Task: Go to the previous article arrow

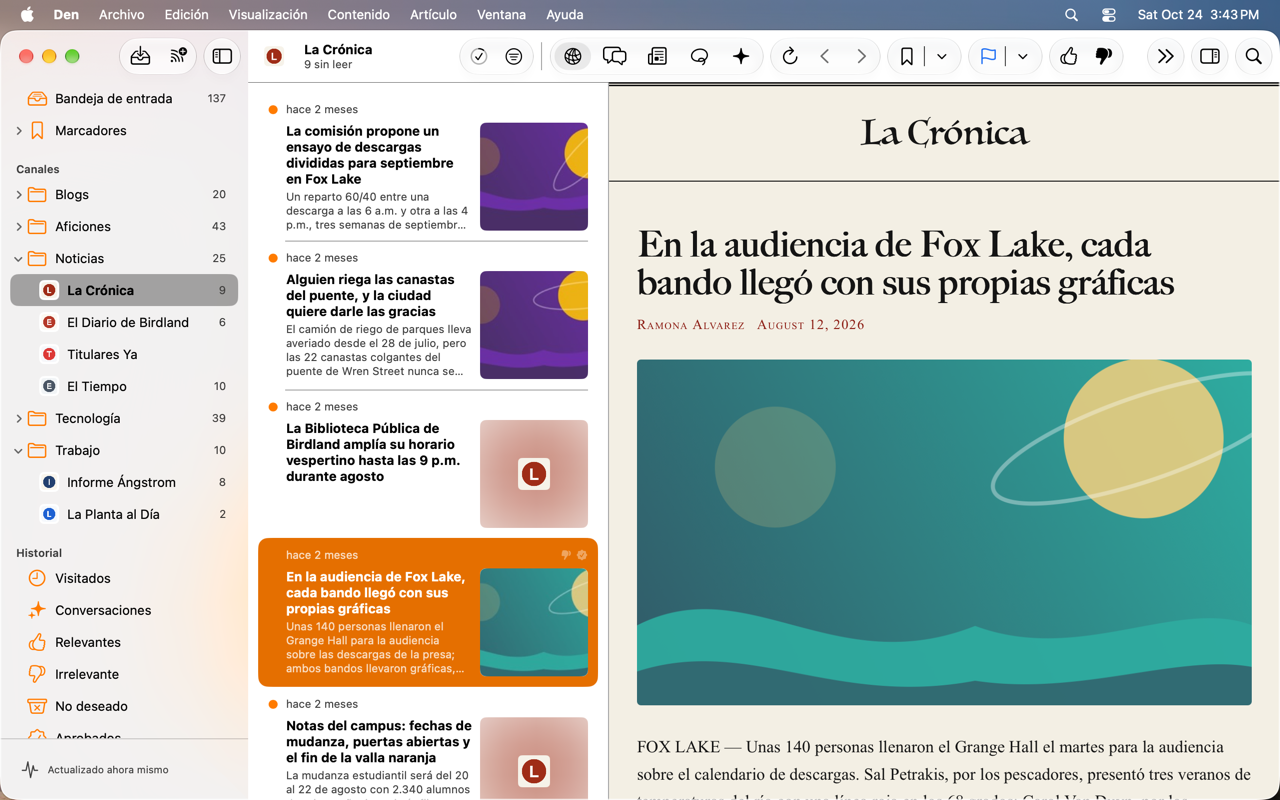Action: tap(825, 57)
